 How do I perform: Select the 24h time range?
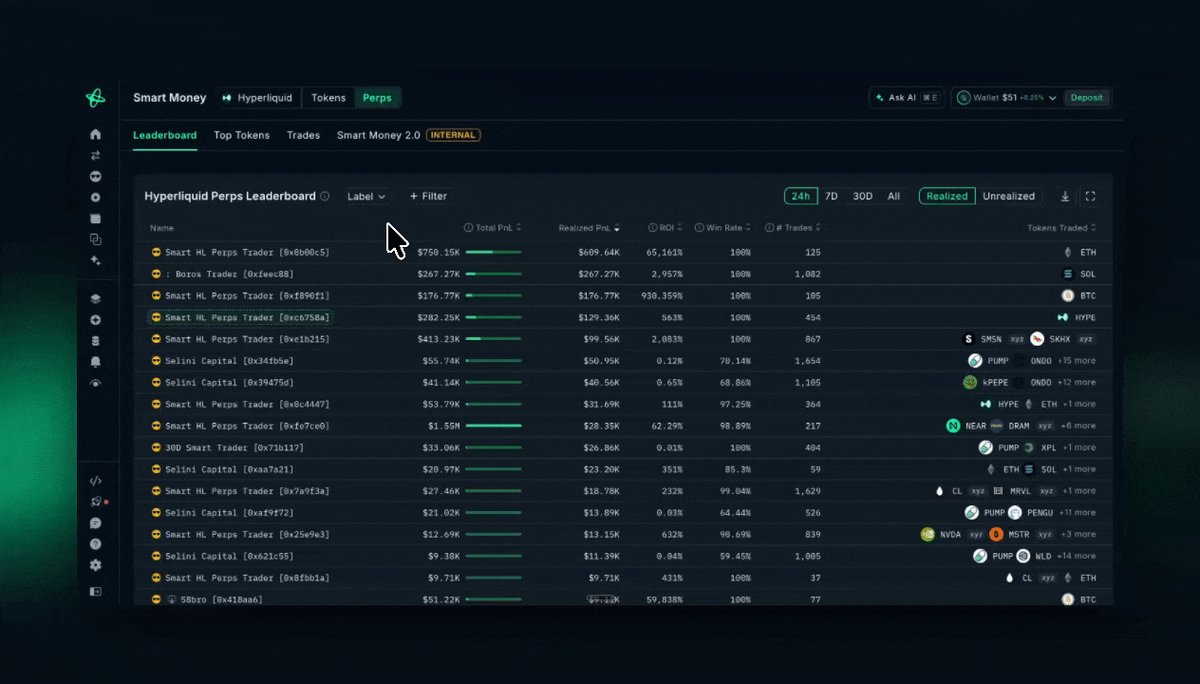800,196
